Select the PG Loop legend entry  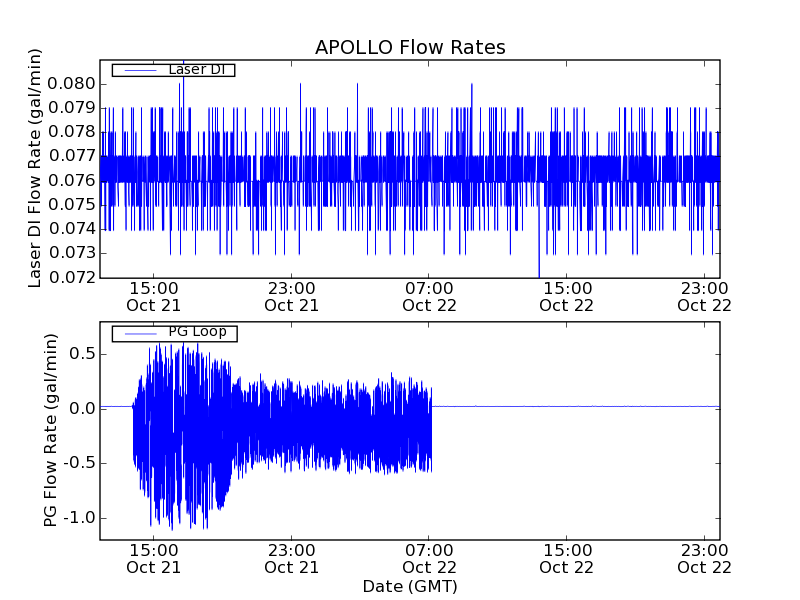174,333
